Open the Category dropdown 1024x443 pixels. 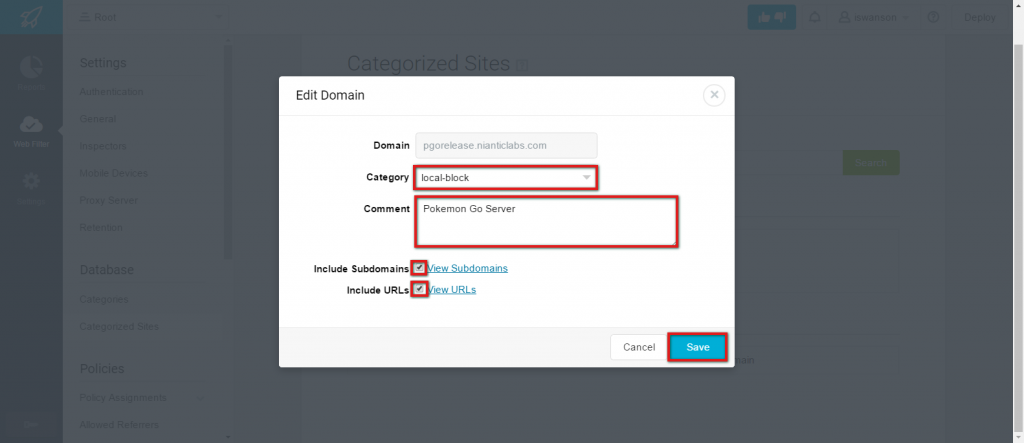(506, 178)
